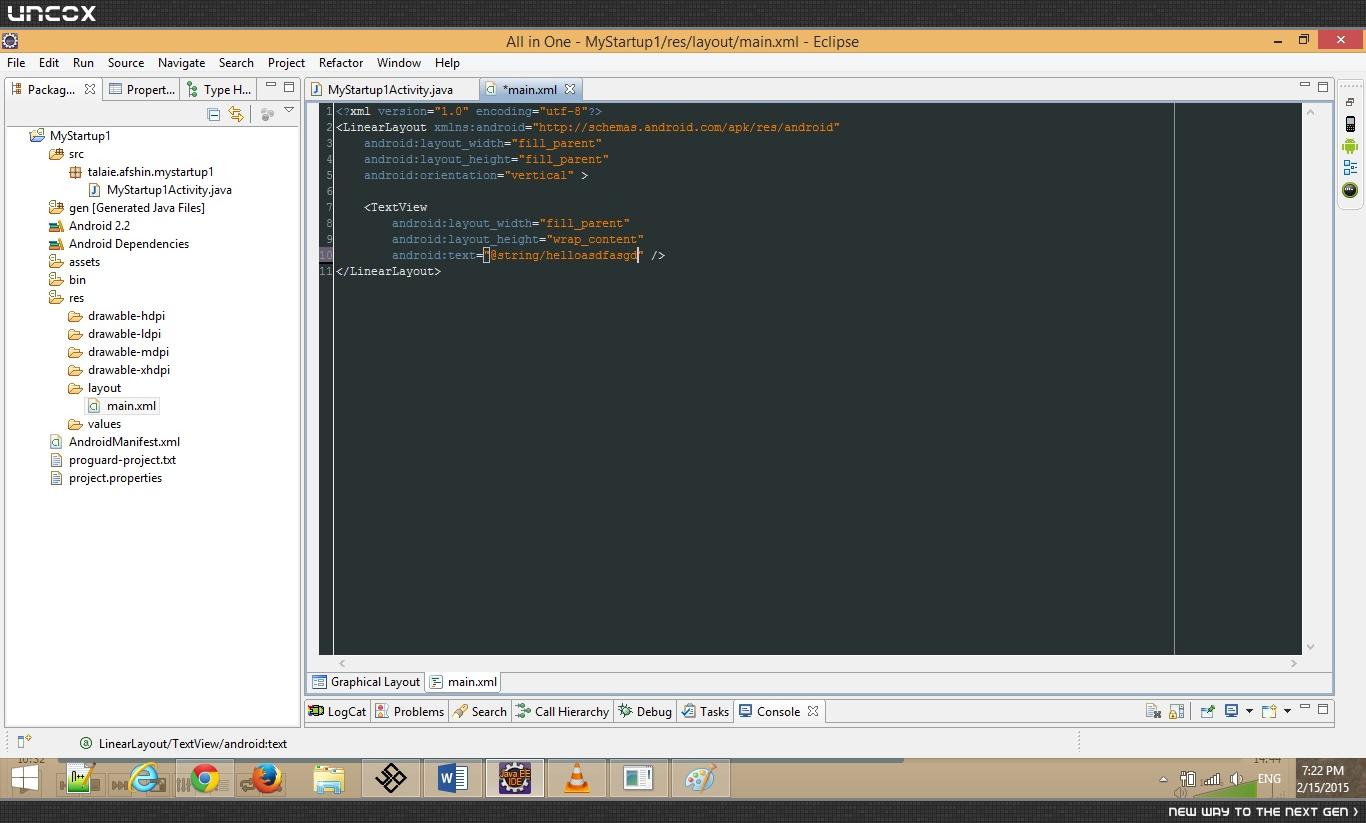Select the assets folder
This screenshot has width=1366, height=823.
click(84, 261)
